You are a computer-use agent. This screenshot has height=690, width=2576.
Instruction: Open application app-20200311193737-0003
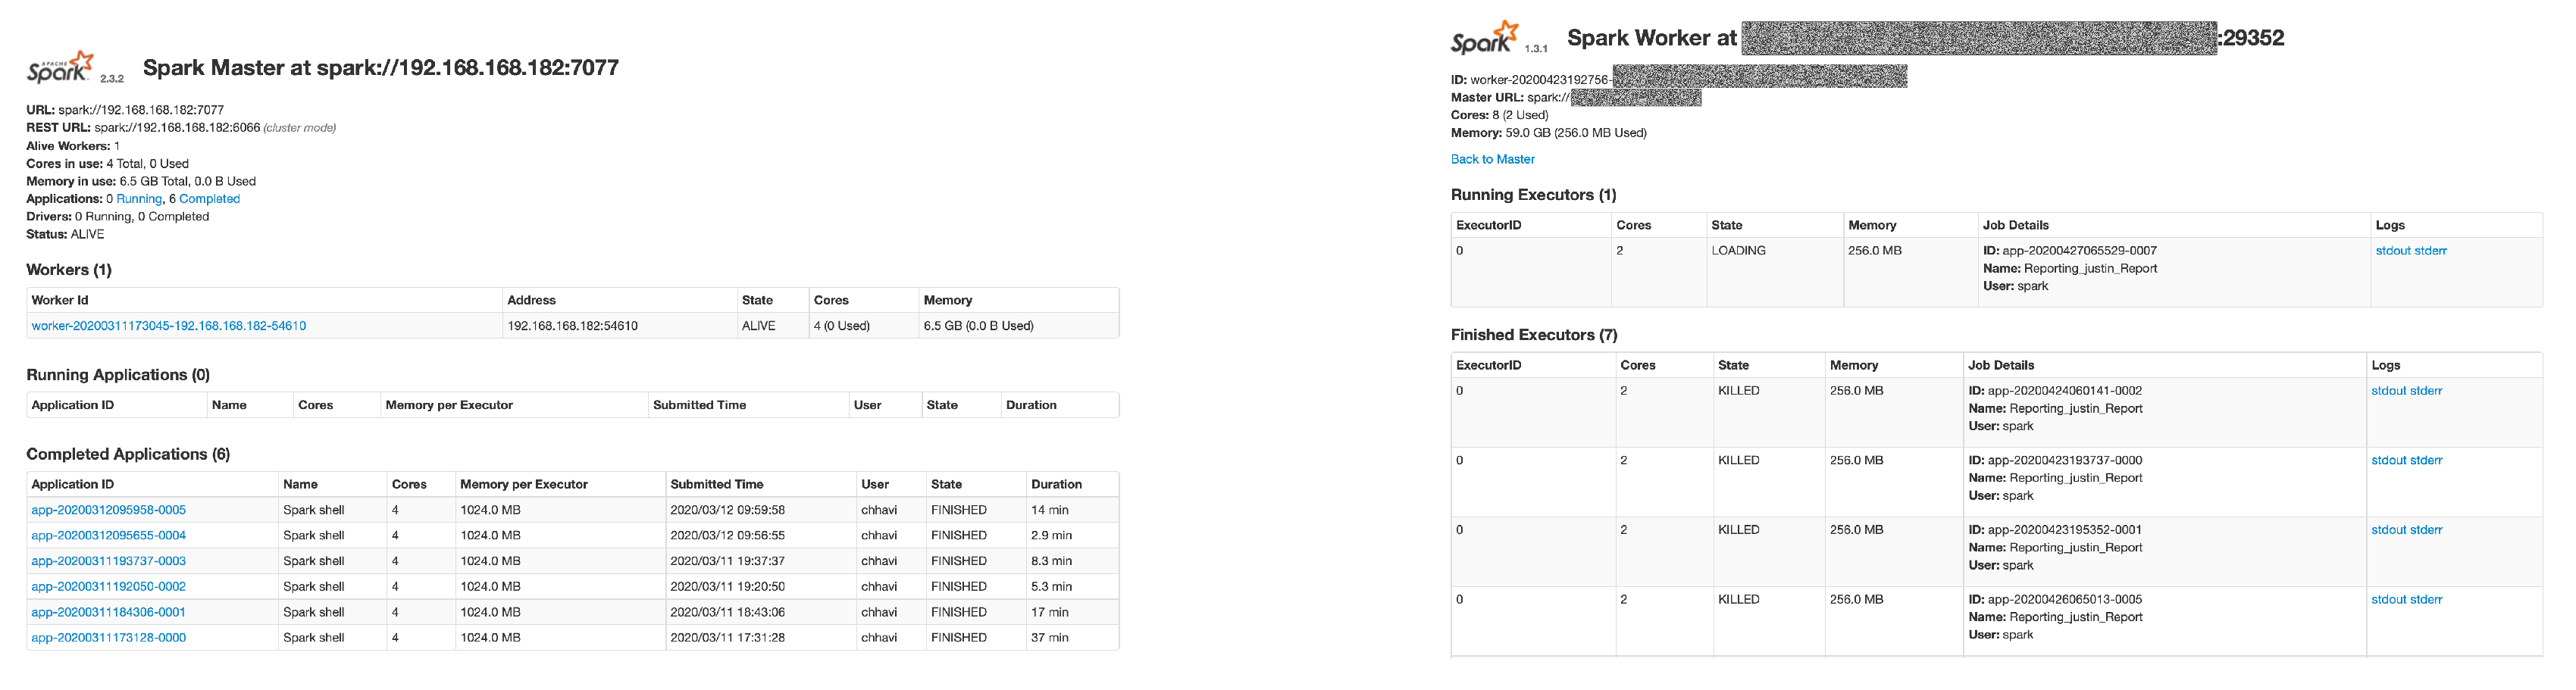click(108, 561)
